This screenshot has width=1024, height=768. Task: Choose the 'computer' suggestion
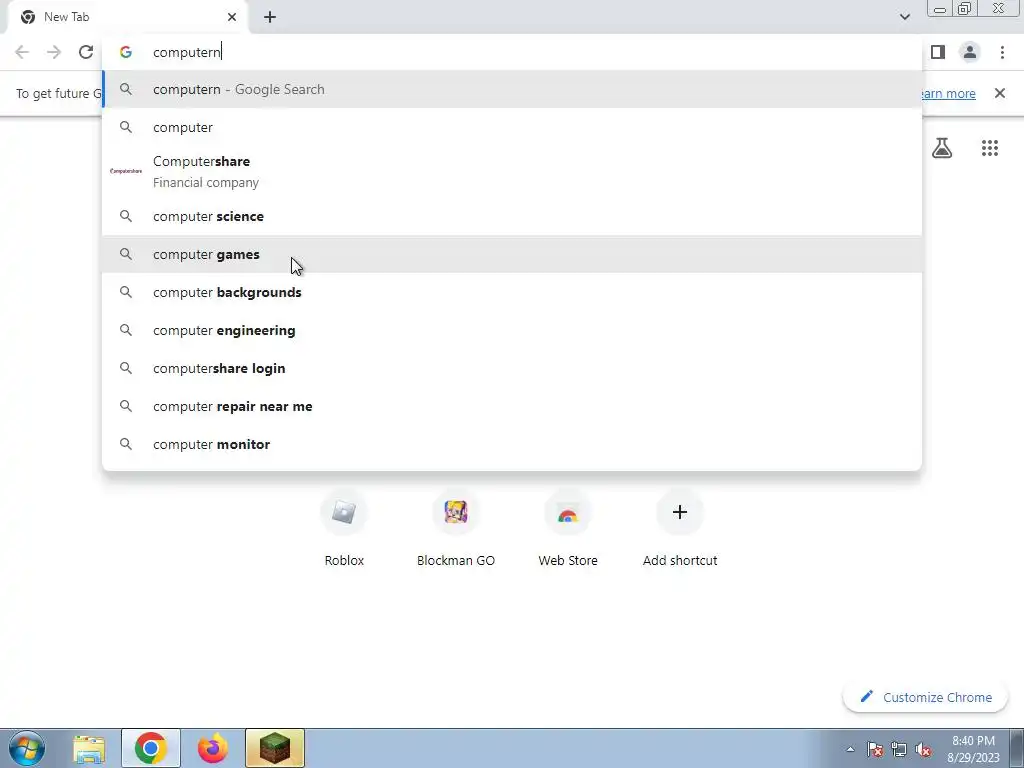[x=512, y=127]
